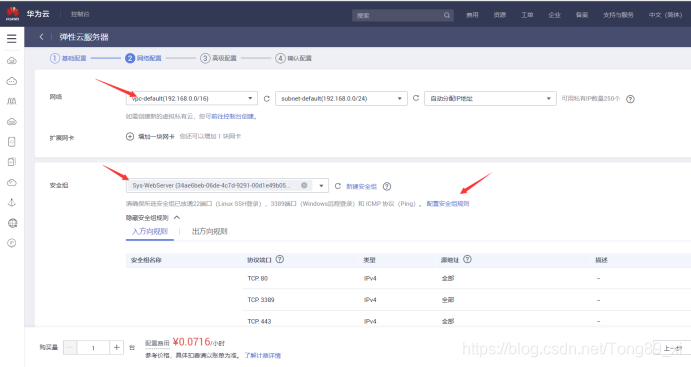Show help for 协议端口 column header
Viewport: 691px width, 367px height.
[x=279, y=259]
